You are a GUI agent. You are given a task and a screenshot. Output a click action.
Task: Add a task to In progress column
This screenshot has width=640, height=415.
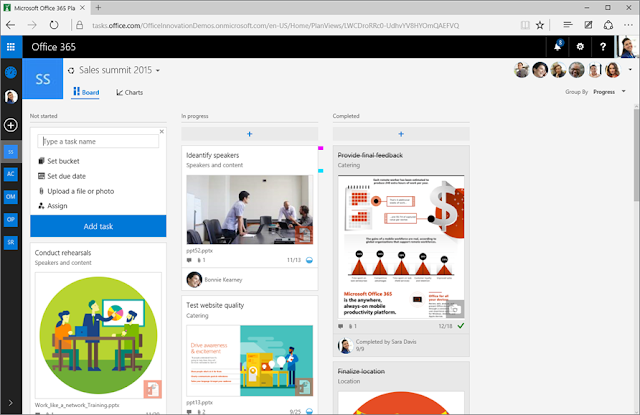pos(249,134)
